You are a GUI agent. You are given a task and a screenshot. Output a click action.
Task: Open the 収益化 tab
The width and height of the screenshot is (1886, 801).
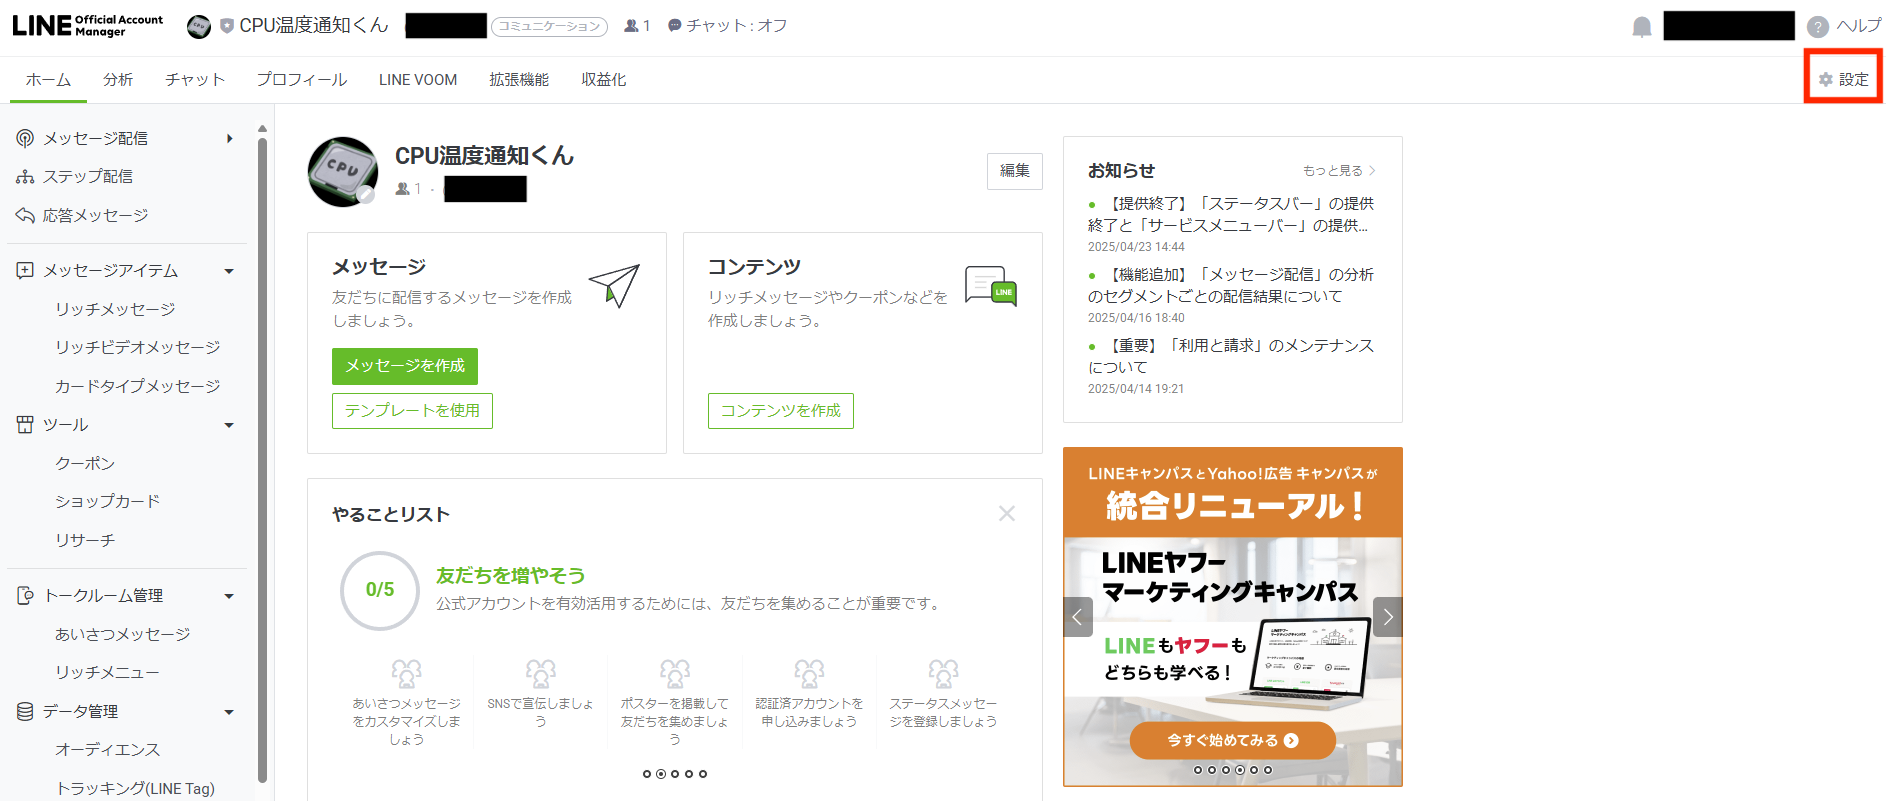(x=604, y=80)
